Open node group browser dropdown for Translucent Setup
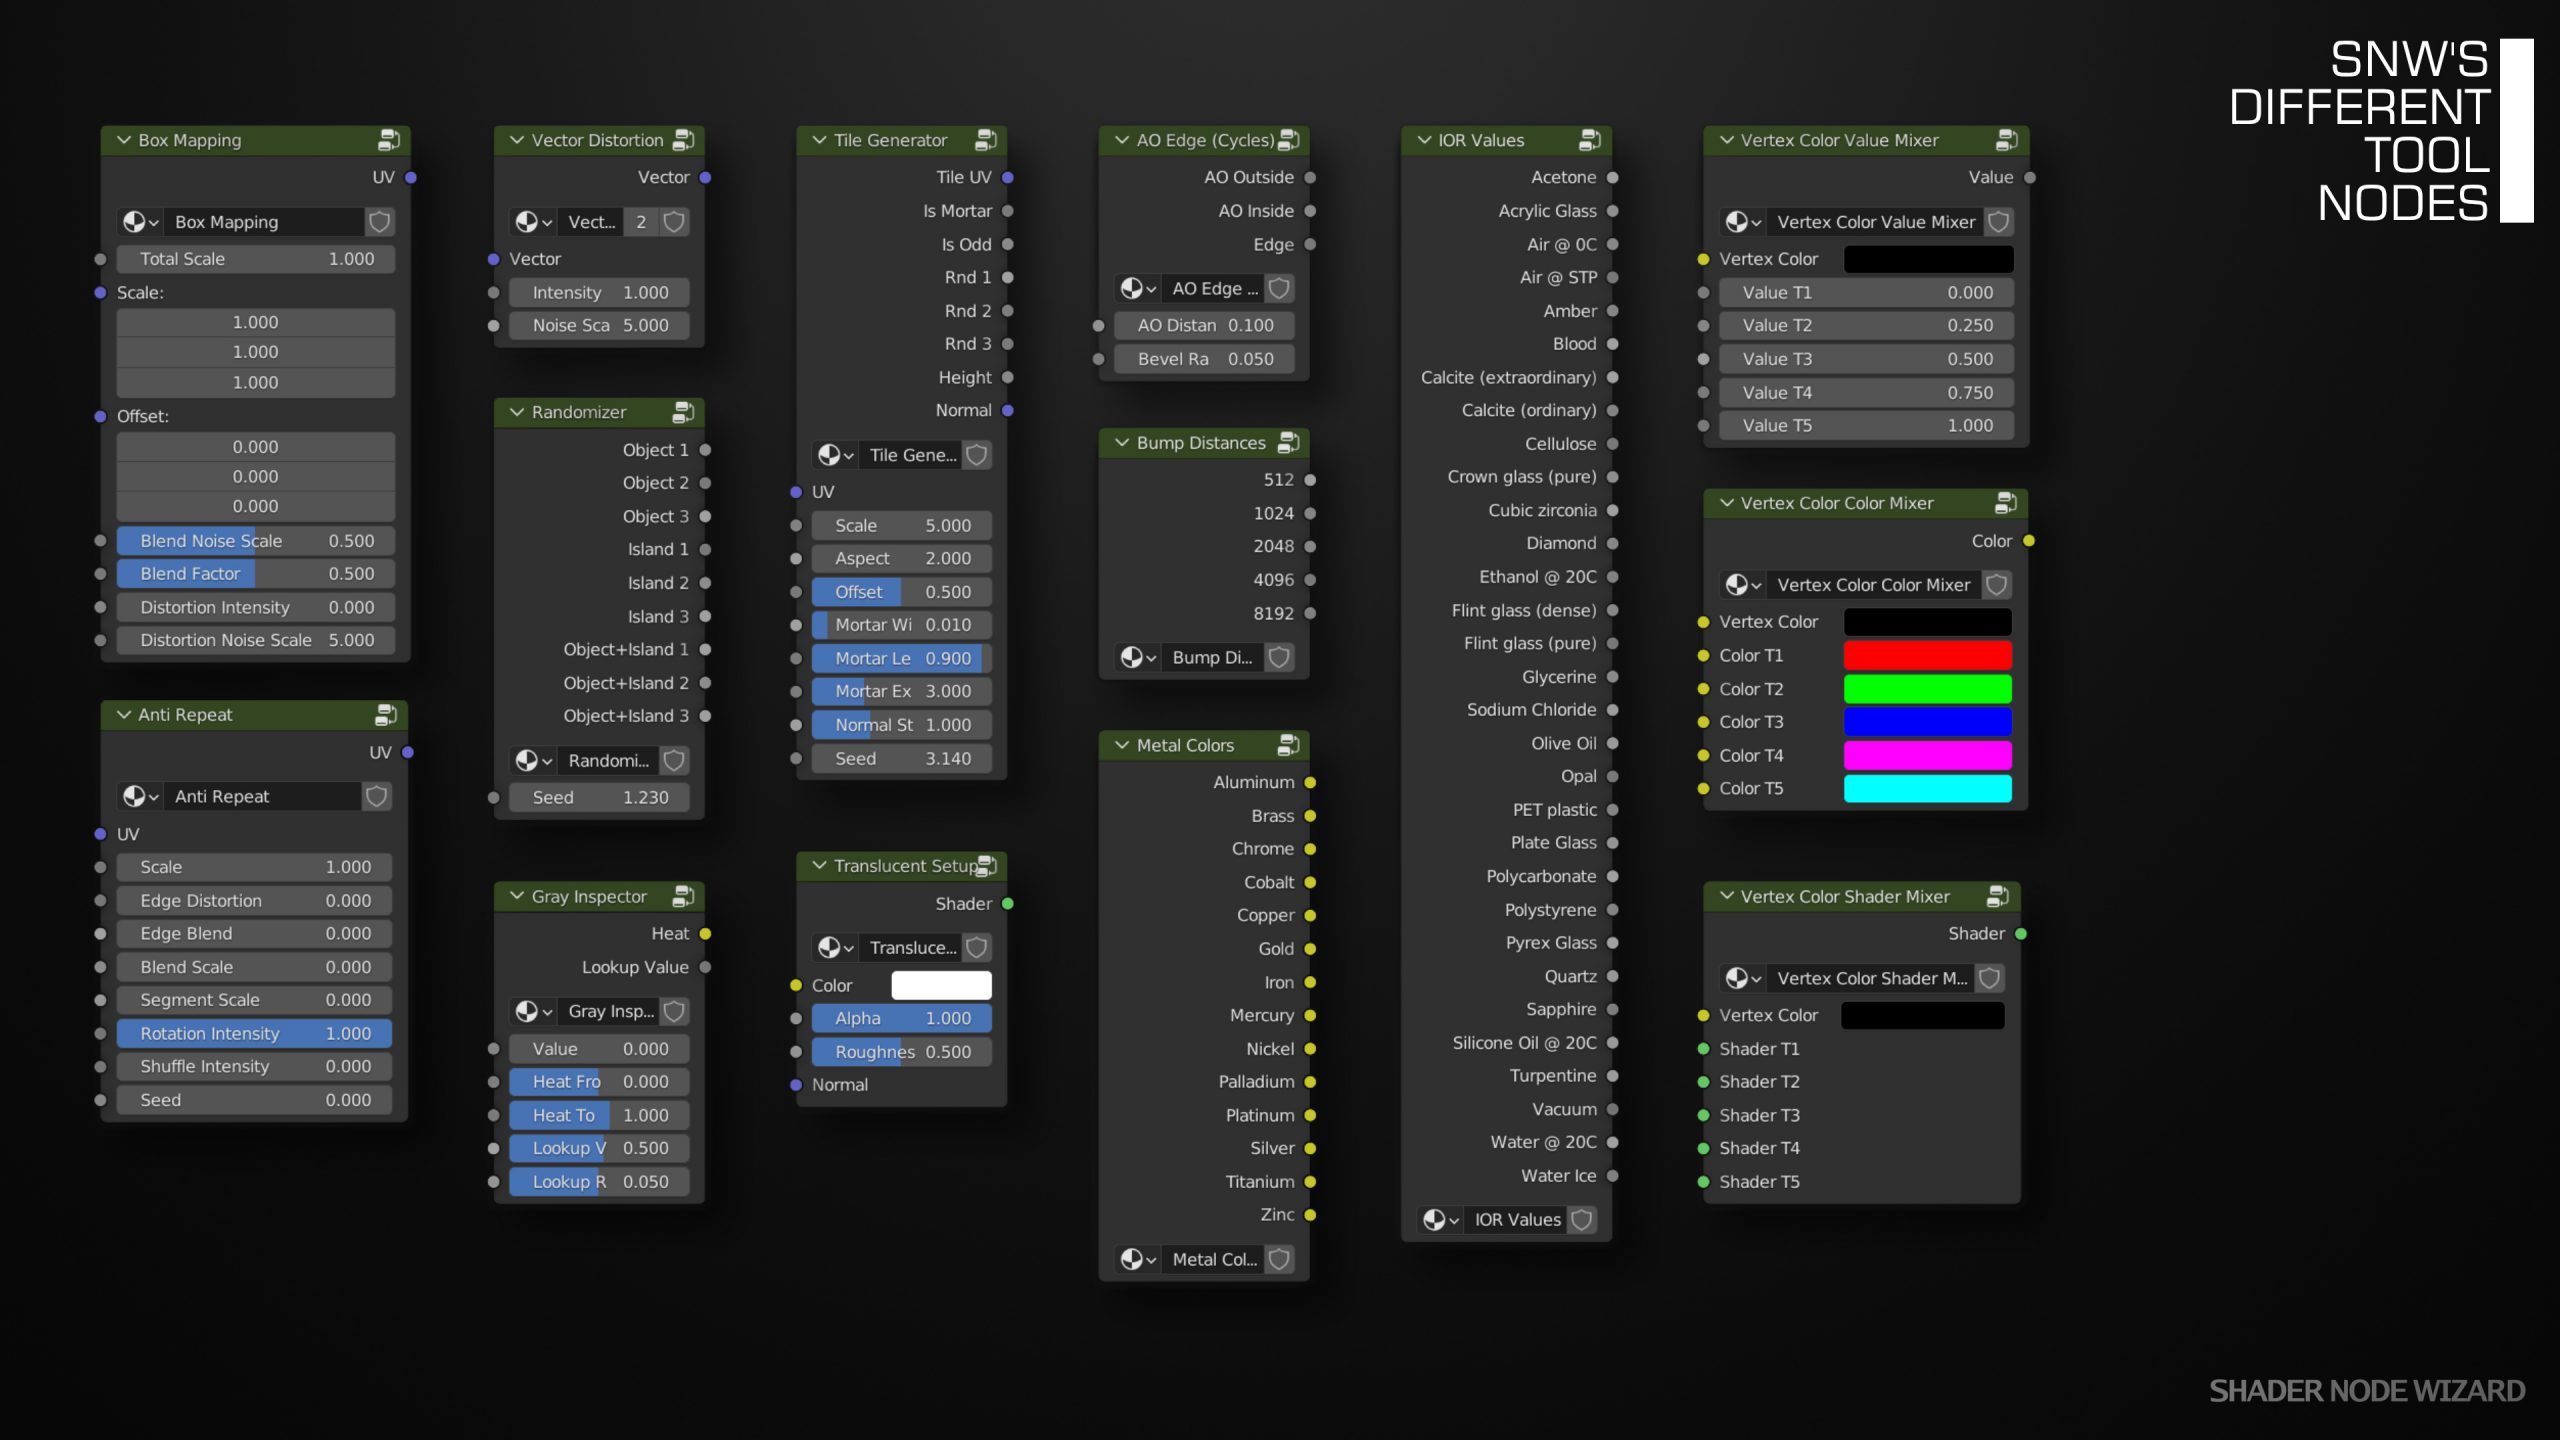 click(x=836, y=948)
